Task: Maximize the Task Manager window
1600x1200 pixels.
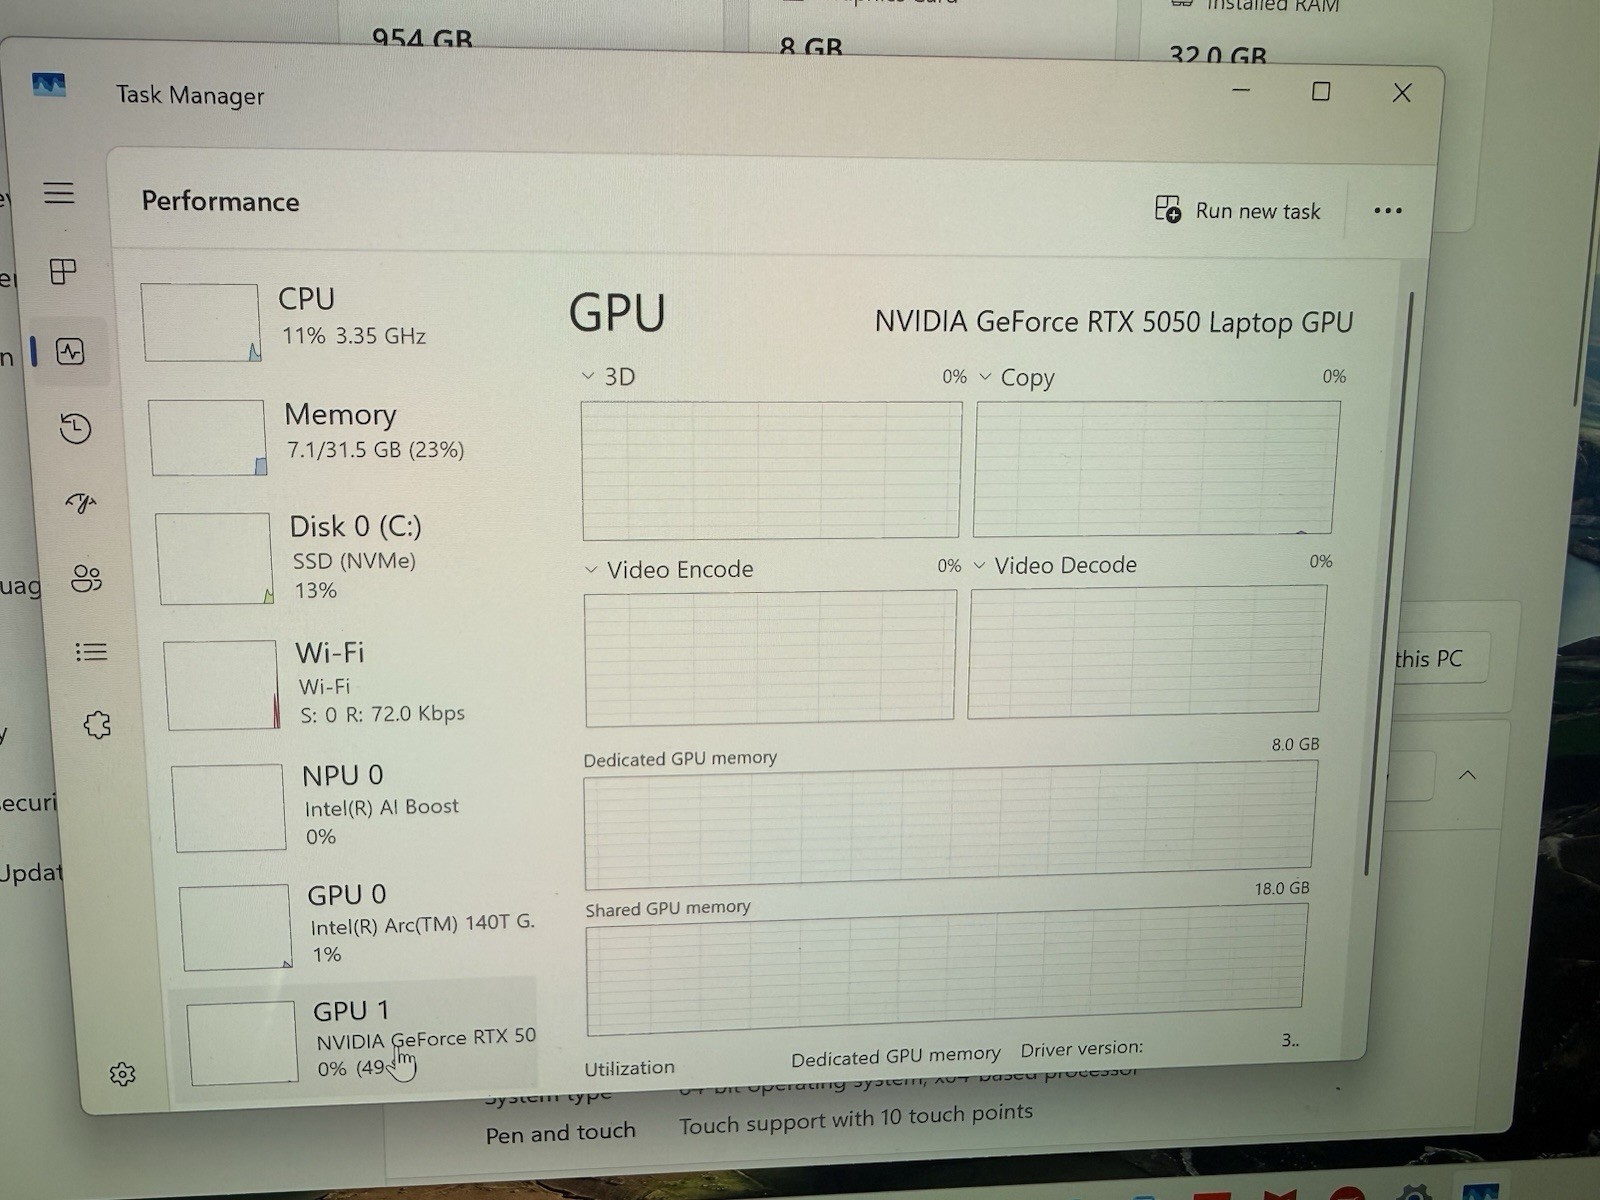Action: pyautogui.click(x=1321, y=91)
